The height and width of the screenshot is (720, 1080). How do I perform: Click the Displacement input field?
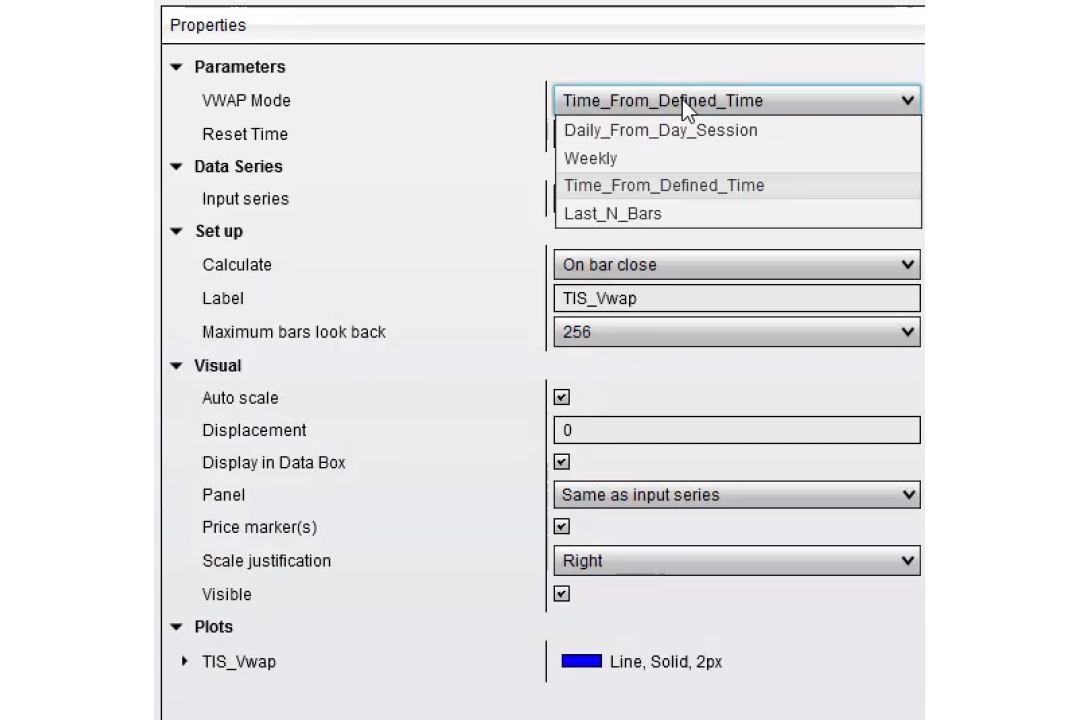tap(737, 430)
